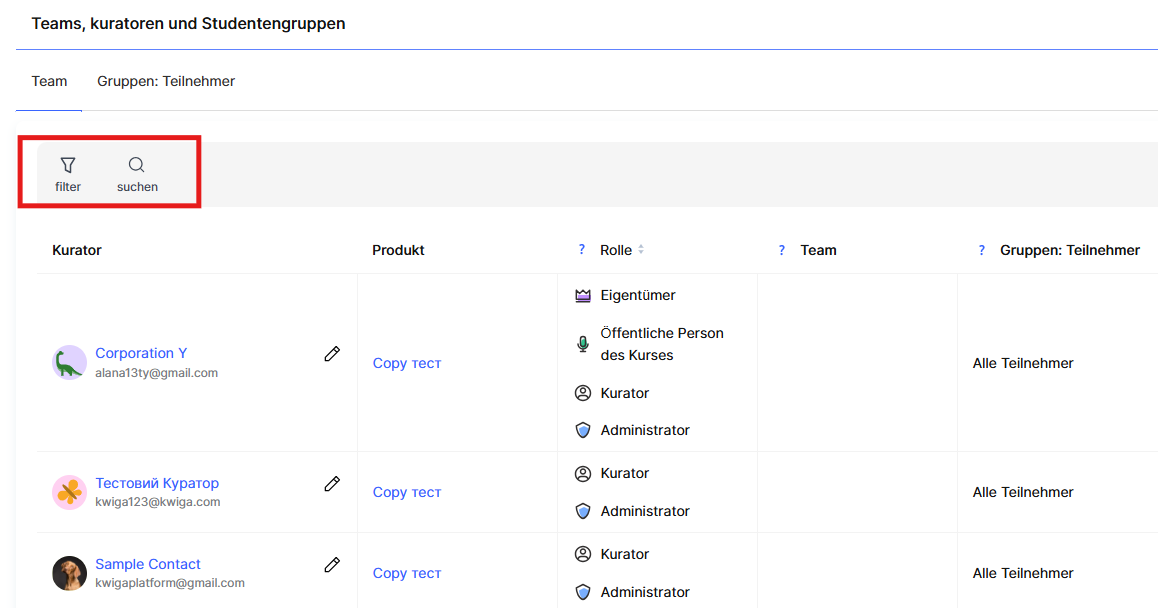Open the filter tool
This screenshot has height=608, width=1158.
(68, 174)
